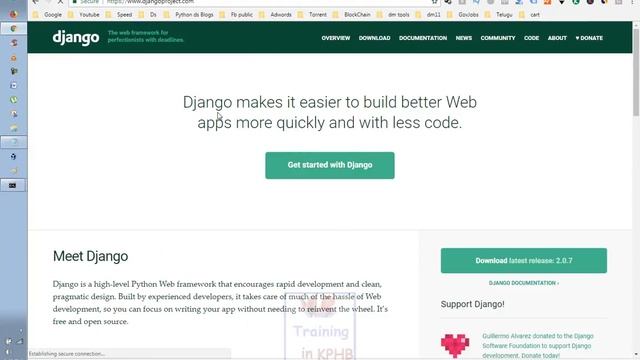The width and height of the screenshot is (640, 360).
Task: Open the Python ds Blogs bookmark folder
Action: tap(189, 15)
